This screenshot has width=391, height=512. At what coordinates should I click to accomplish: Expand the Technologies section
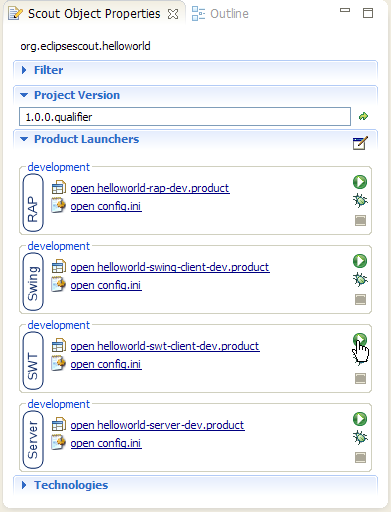click(24, 485)
